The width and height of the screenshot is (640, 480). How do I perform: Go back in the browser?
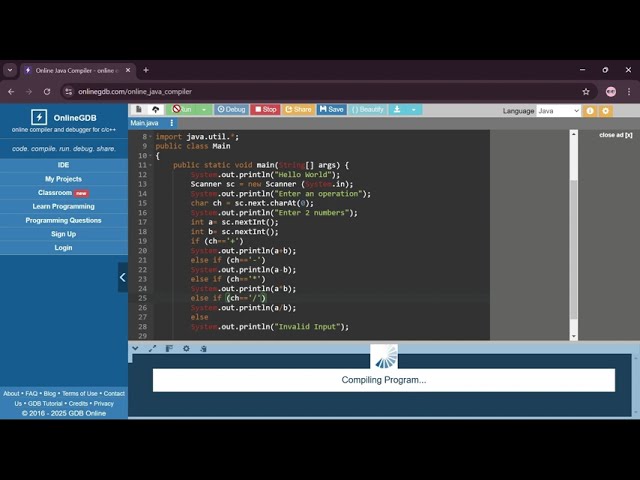[x=11, y=92]
